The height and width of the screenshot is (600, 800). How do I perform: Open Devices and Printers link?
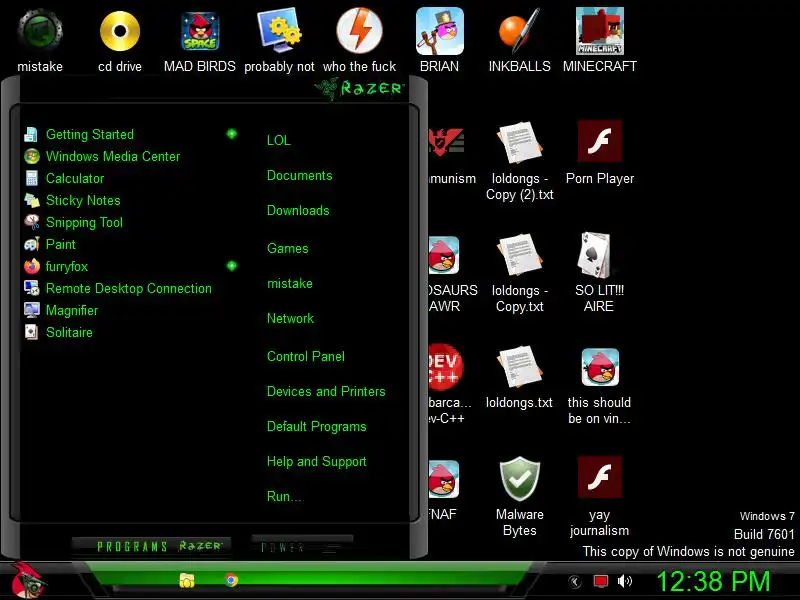(x=326, y=391)
